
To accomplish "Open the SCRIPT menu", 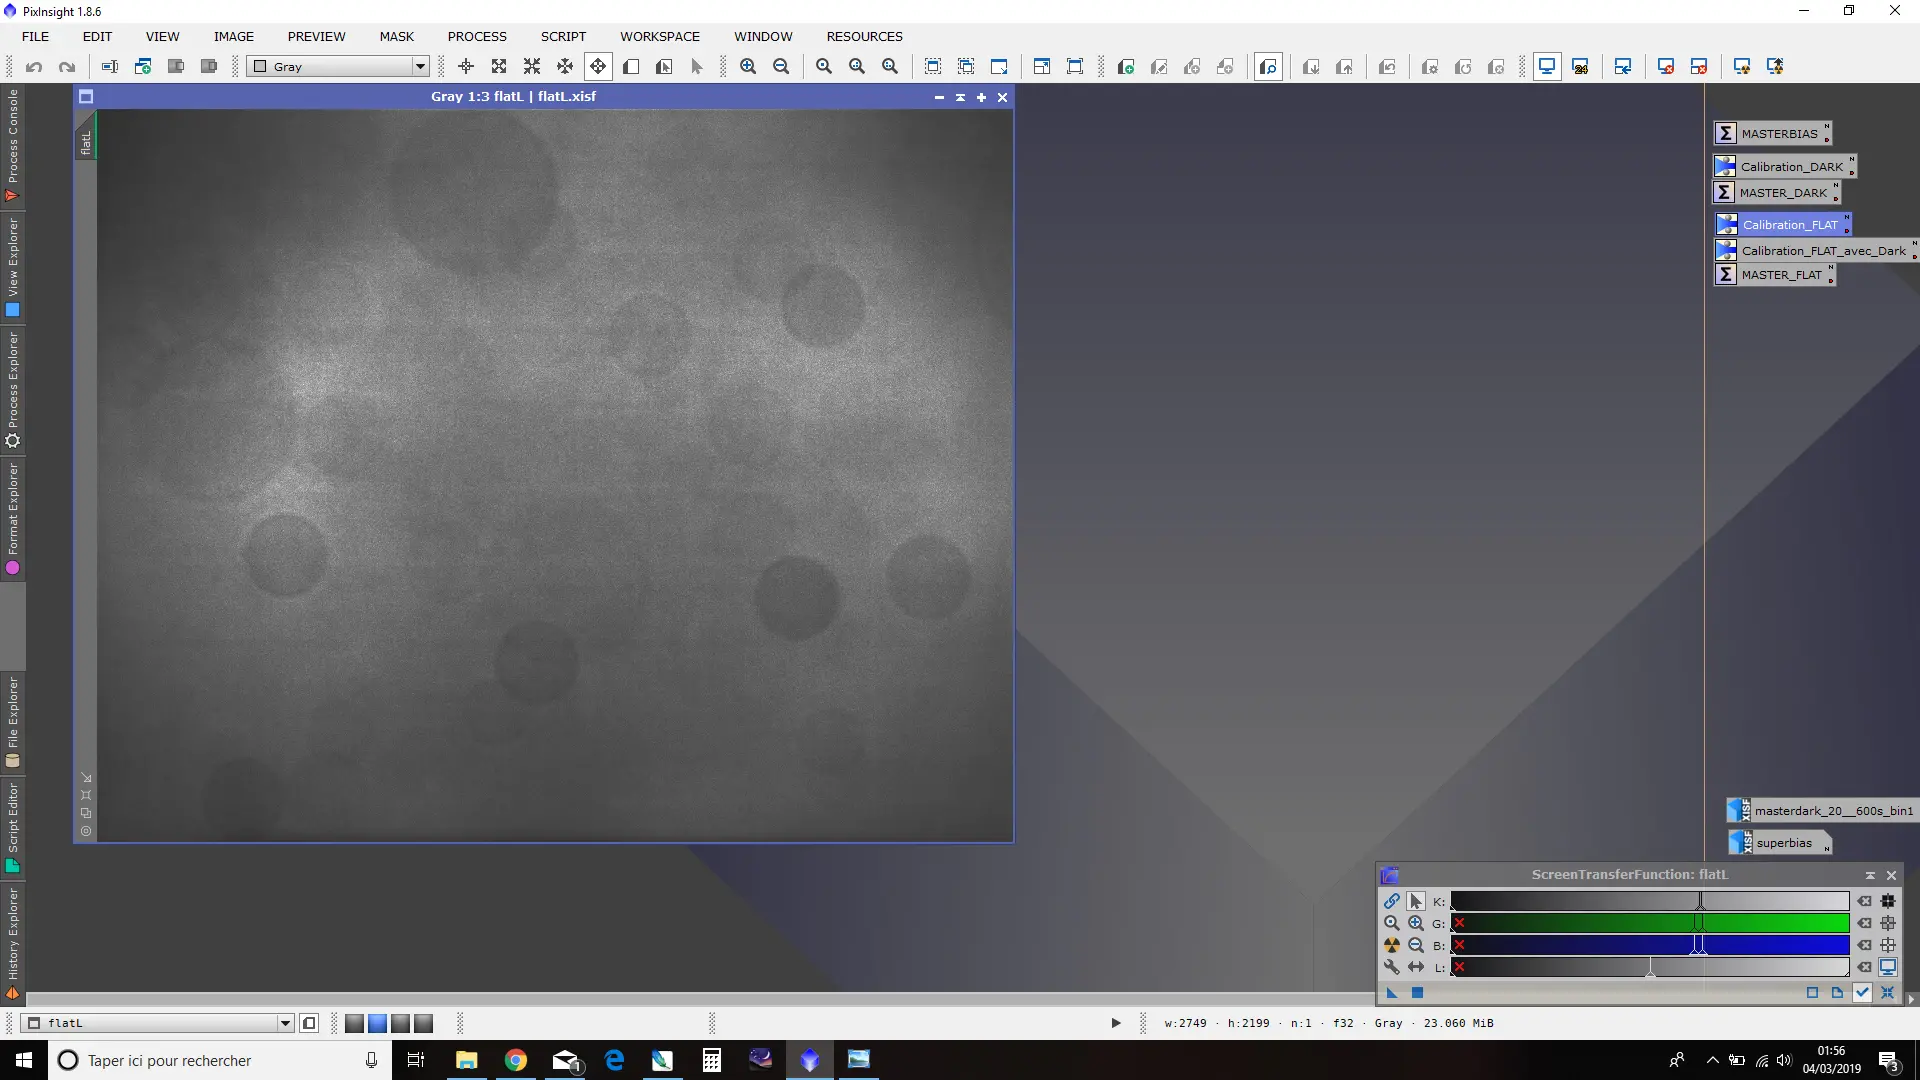I will pyautogui.click(x=563, y=36).
